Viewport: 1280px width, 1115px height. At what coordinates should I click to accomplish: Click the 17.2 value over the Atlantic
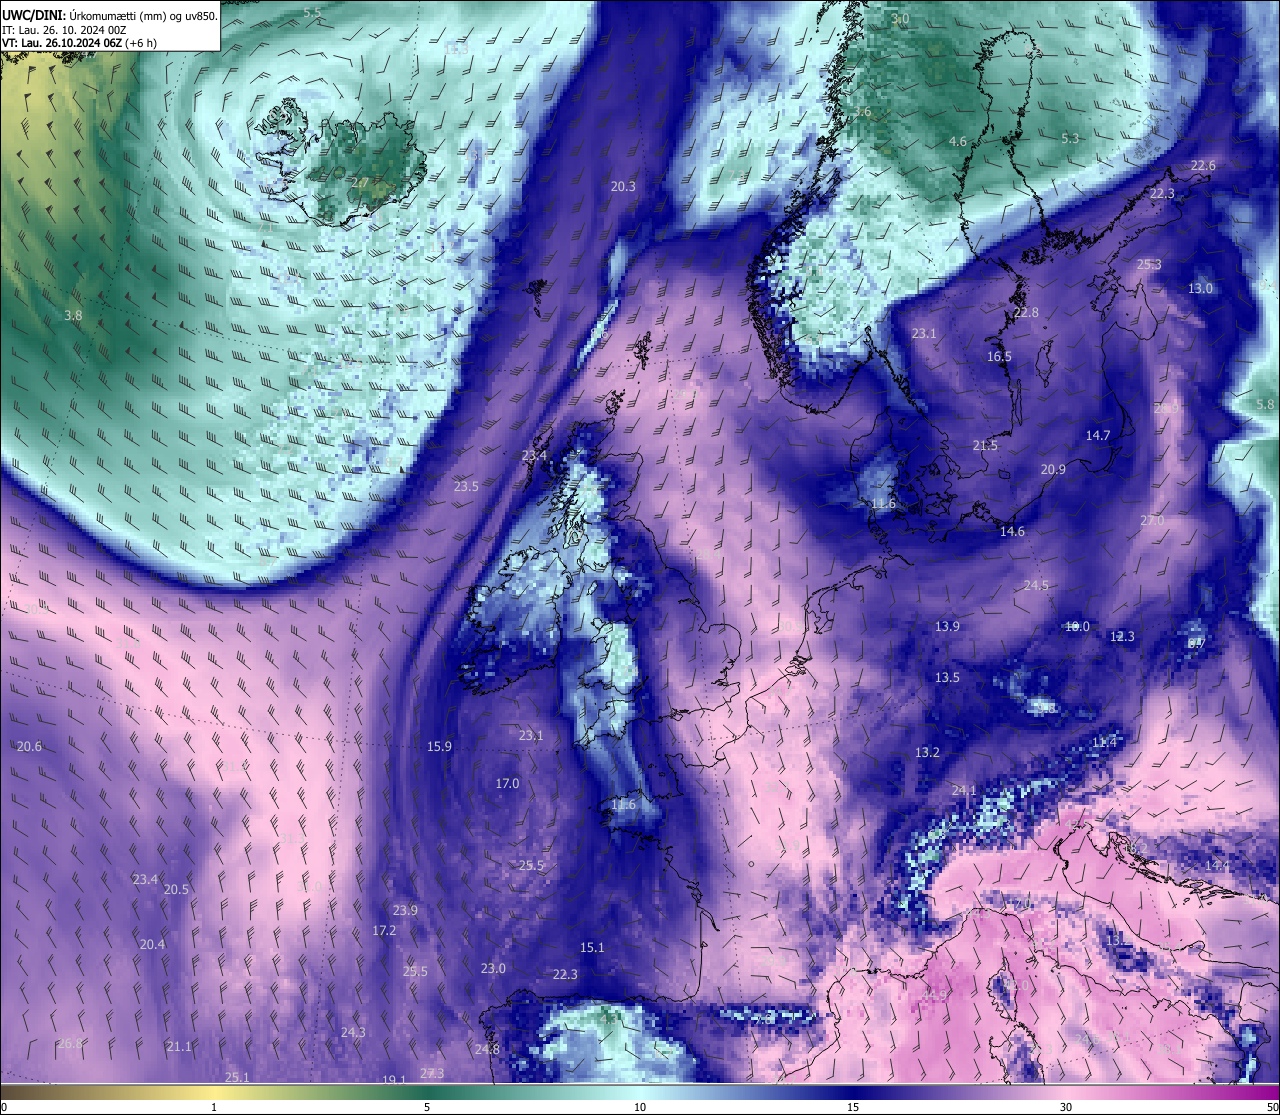point(384,930)
